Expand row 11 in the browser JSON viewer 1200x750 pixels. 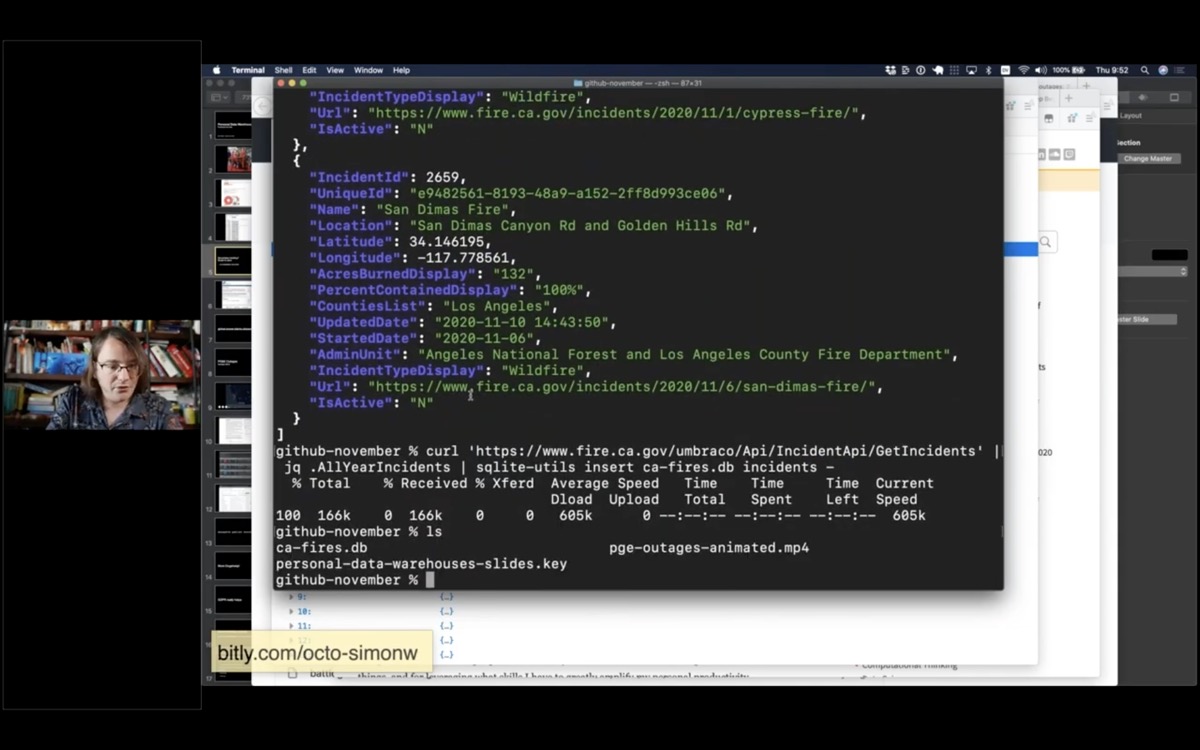coord(292,625)
